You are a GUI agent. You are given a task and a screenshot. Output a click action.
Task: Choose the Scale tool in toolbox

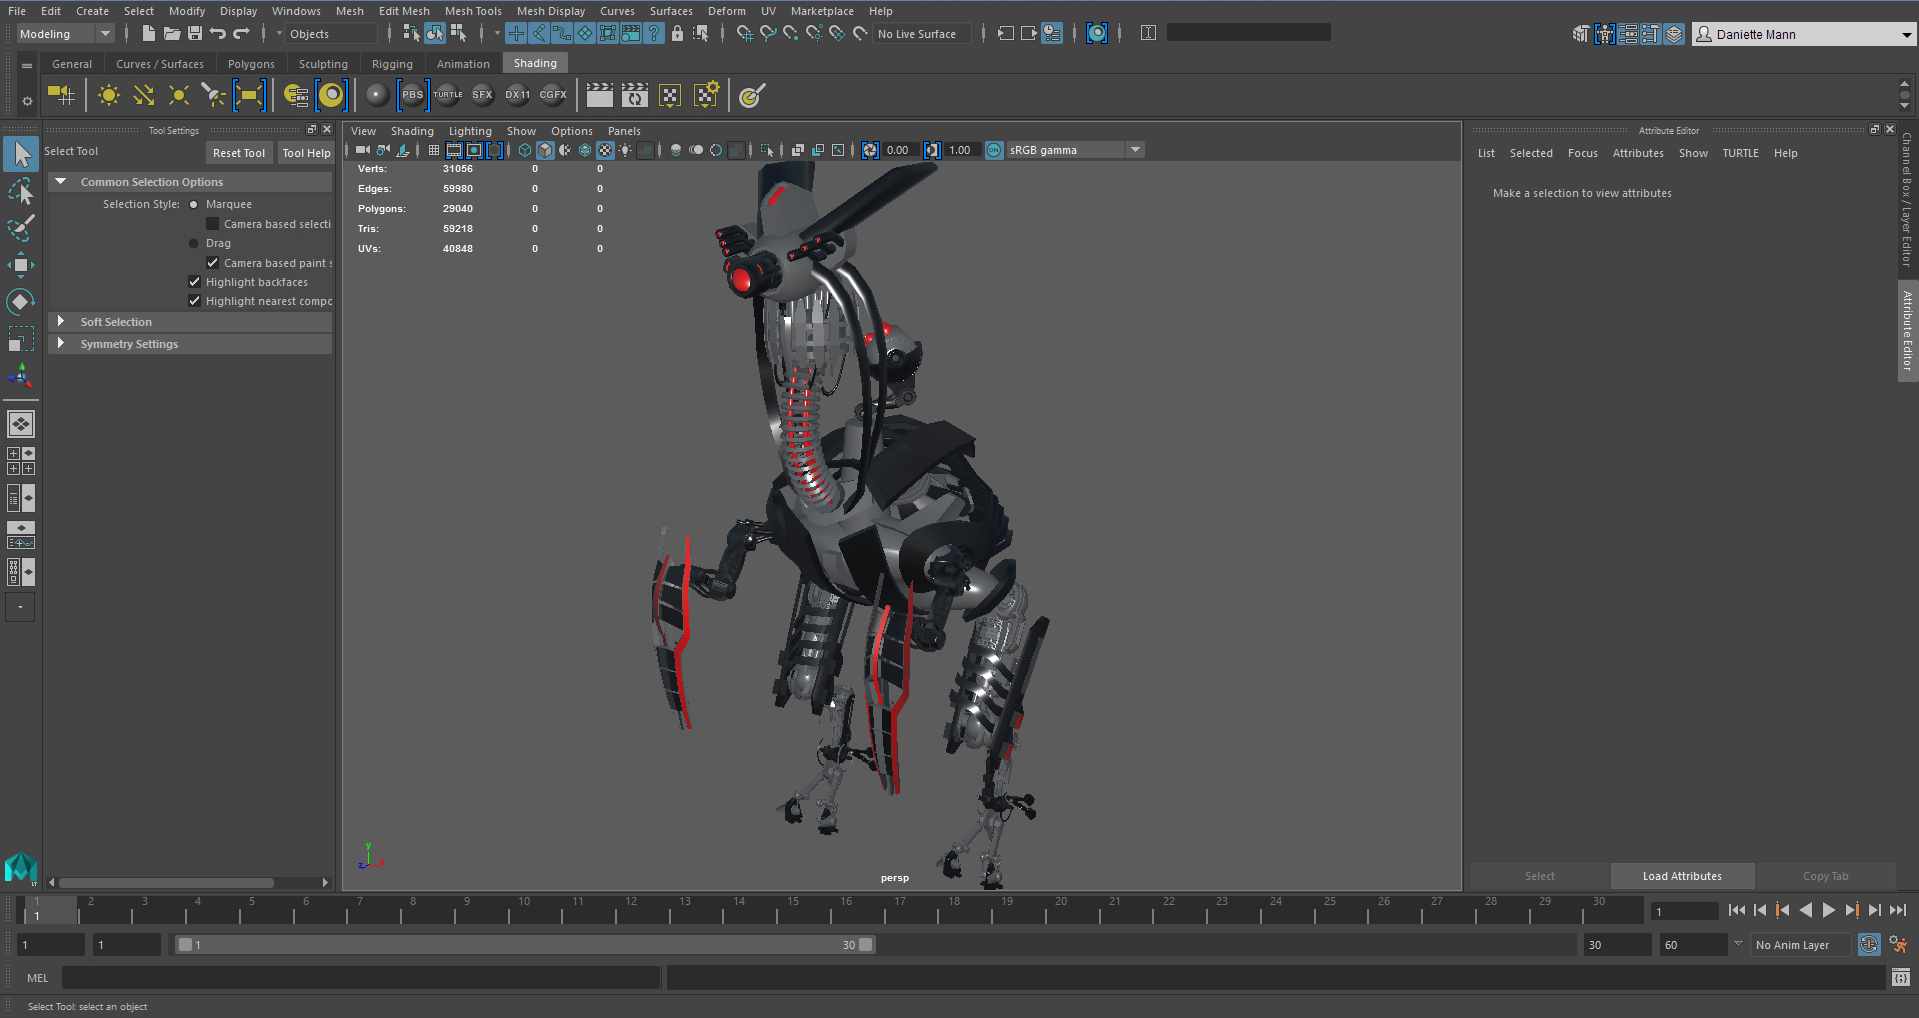coord(21,339)
